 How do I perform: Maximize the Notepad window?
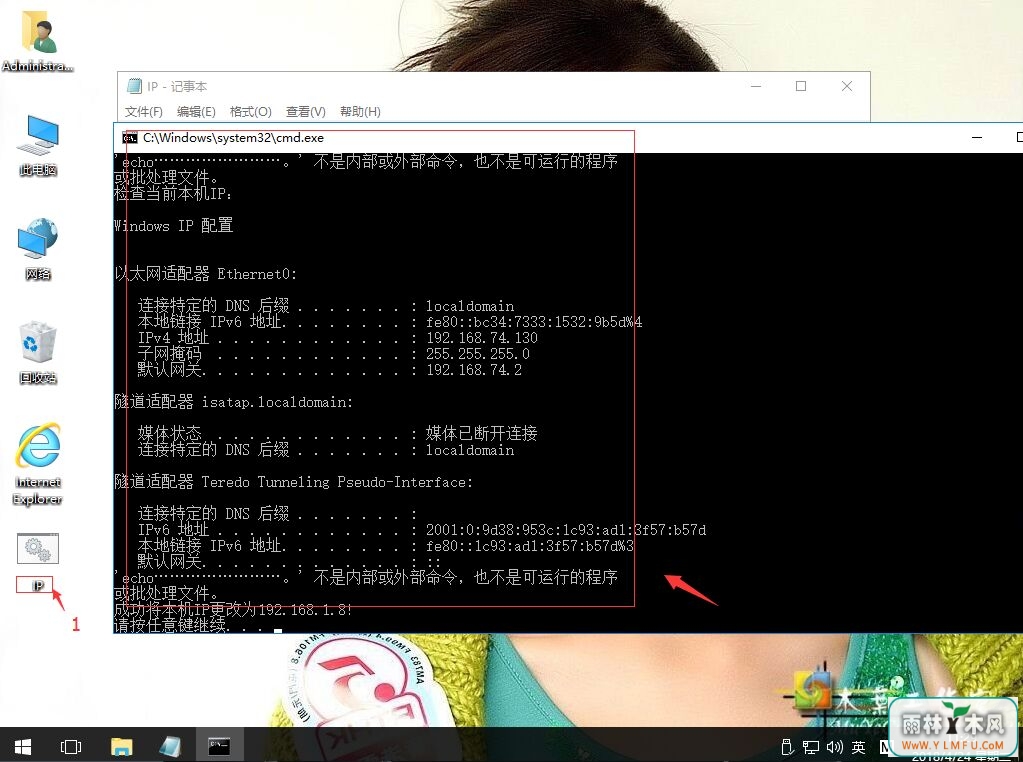[801, 86]
